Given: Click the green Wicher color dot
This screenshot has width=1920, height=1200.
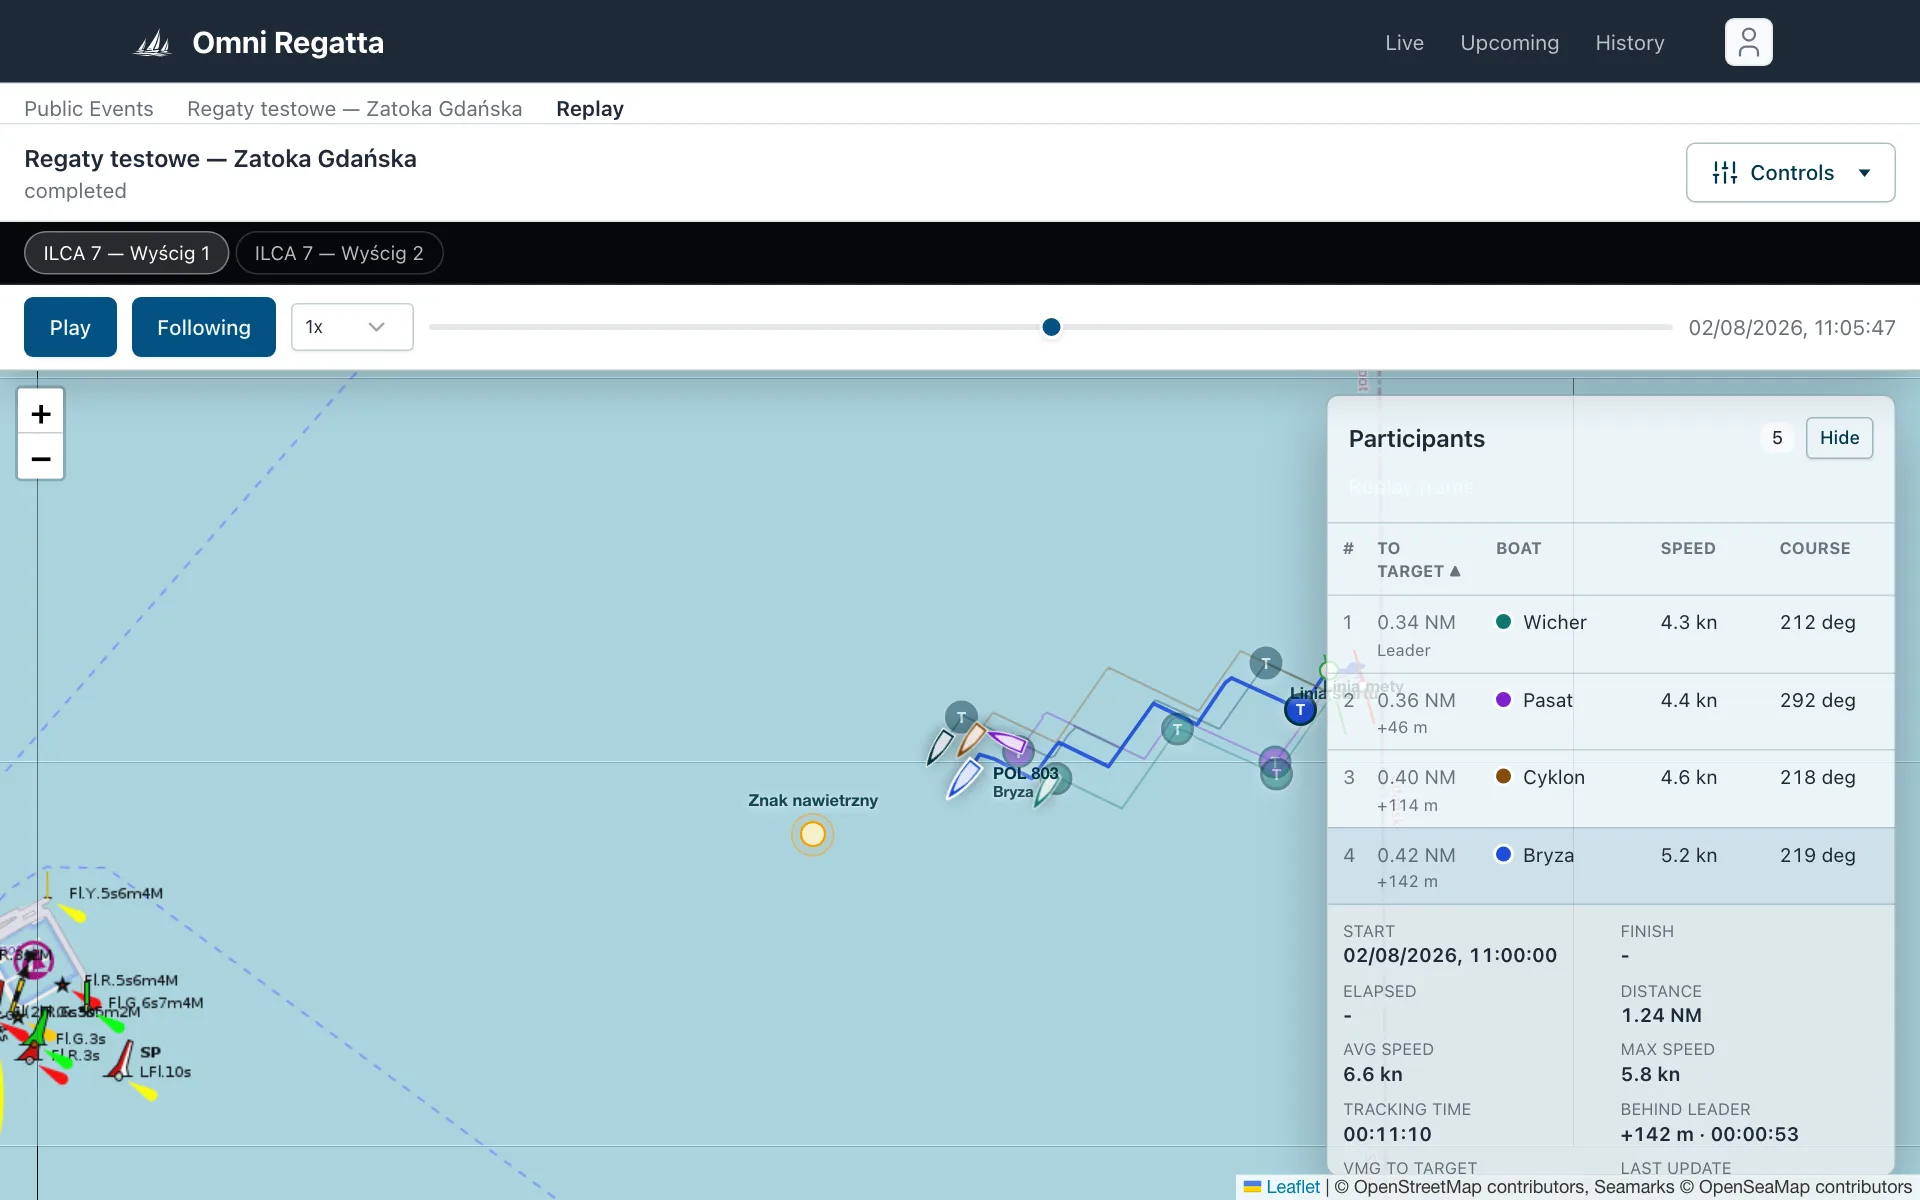Looking at the screenshot, I should (x=1503, y=621).
